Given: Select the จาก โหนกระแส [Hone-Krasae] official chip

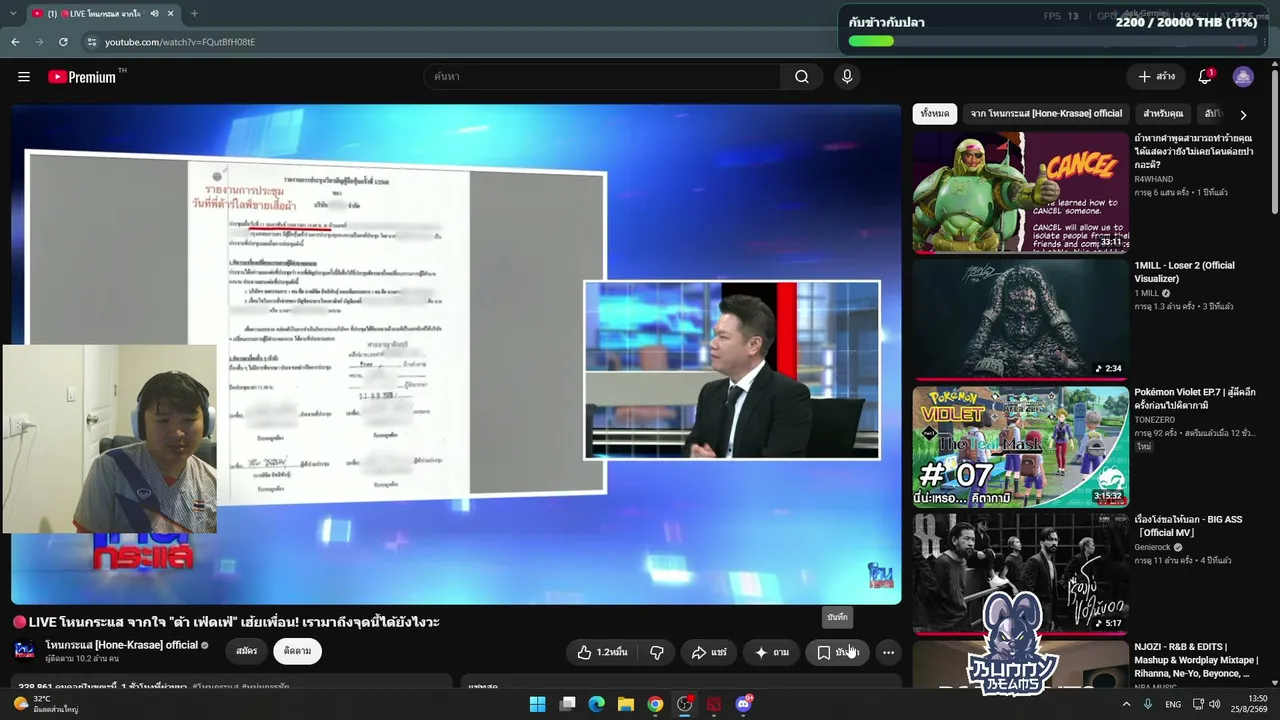Looking at the screenshot, I should [x=1046, y=114].
